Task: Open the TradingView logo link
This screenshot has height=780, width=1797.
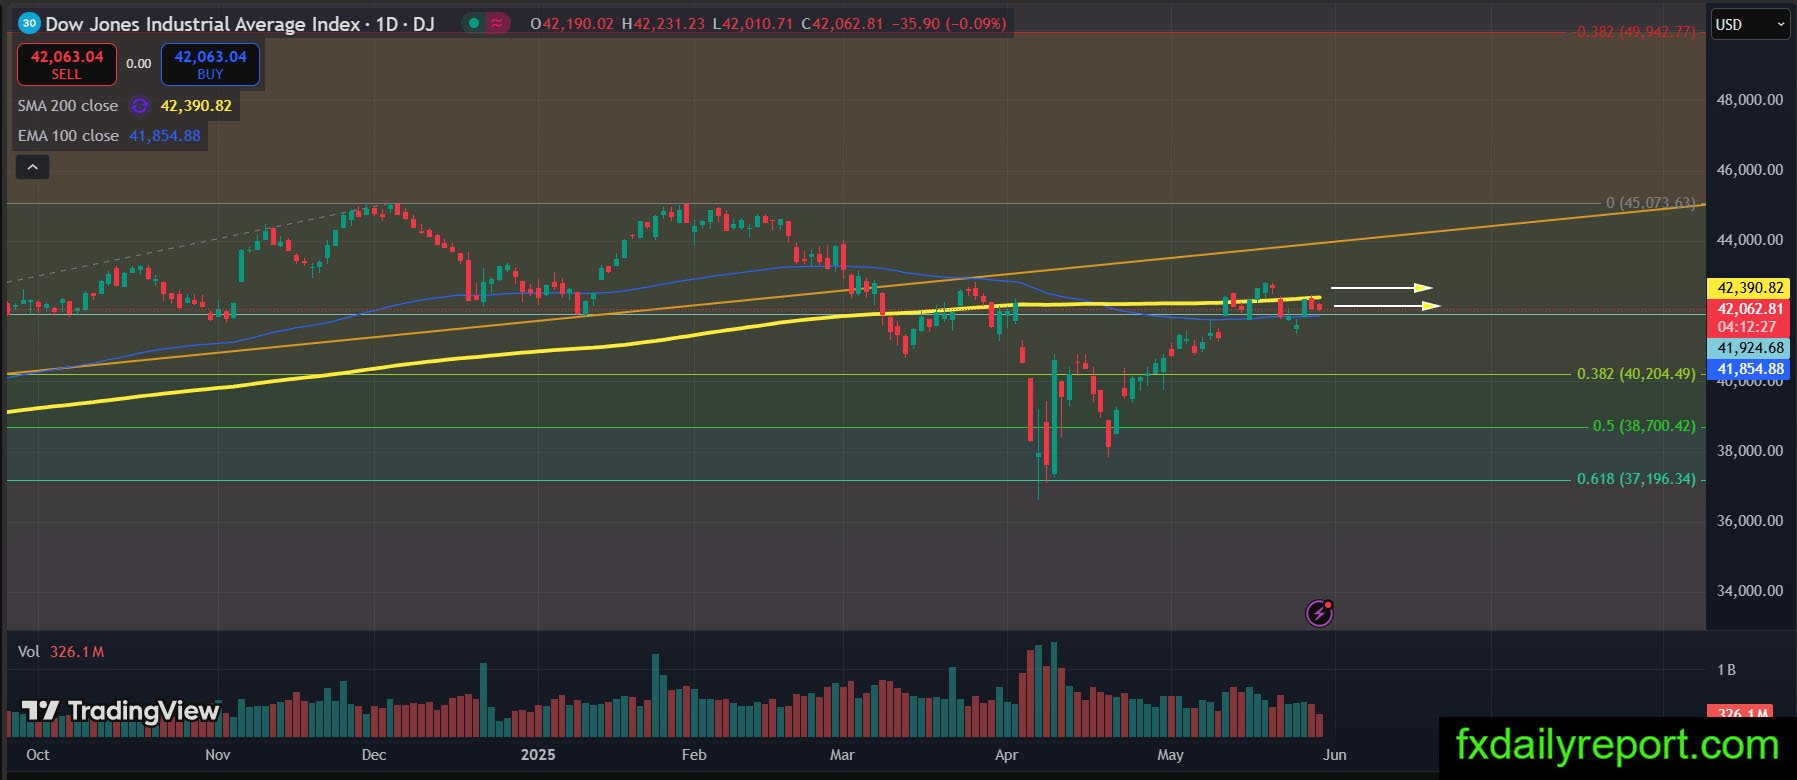Action: click(x=120, y=711)
